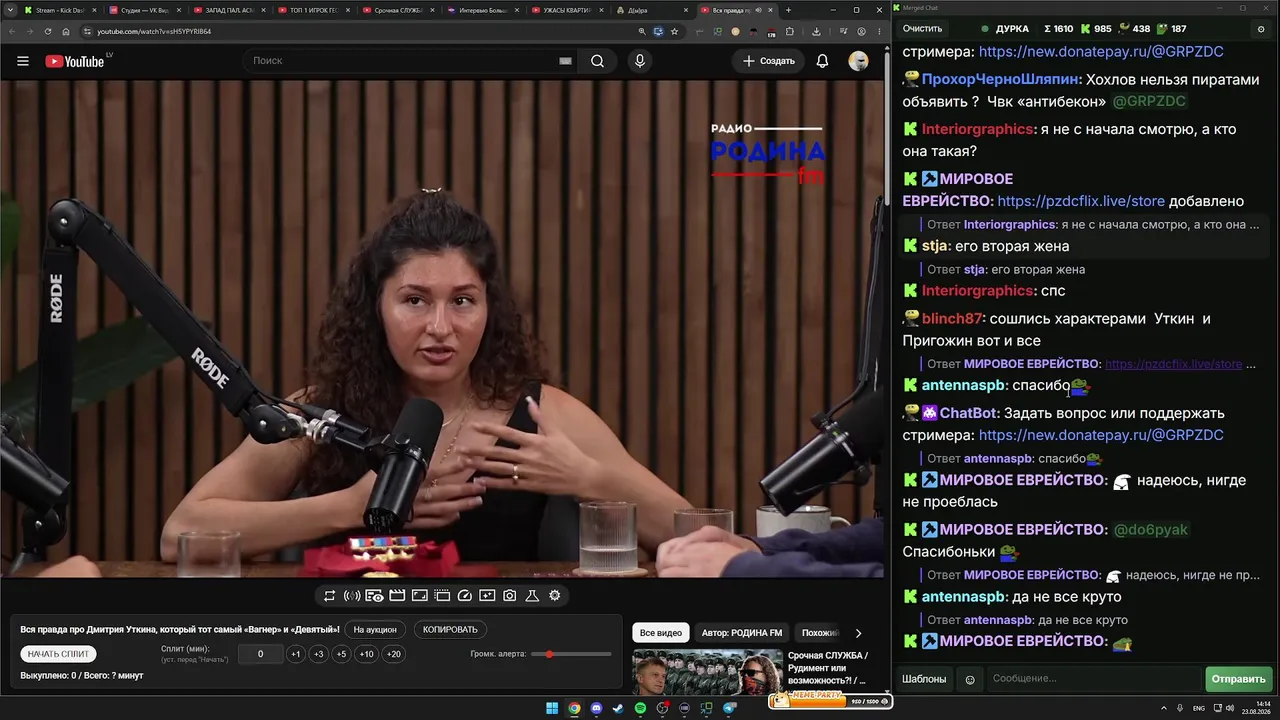Open YouTube notifications bell
The height and width of the screenshot is (720, 1280).
click(822, 61)
